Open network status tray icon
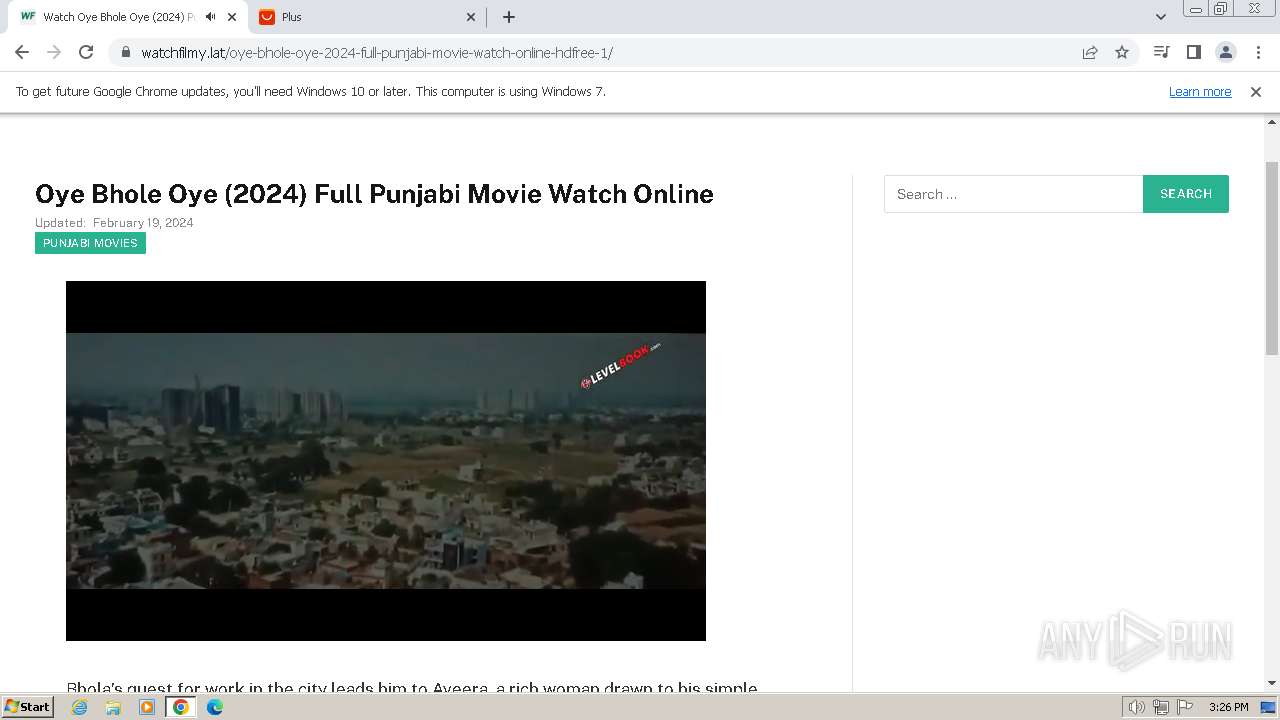 1161,707
